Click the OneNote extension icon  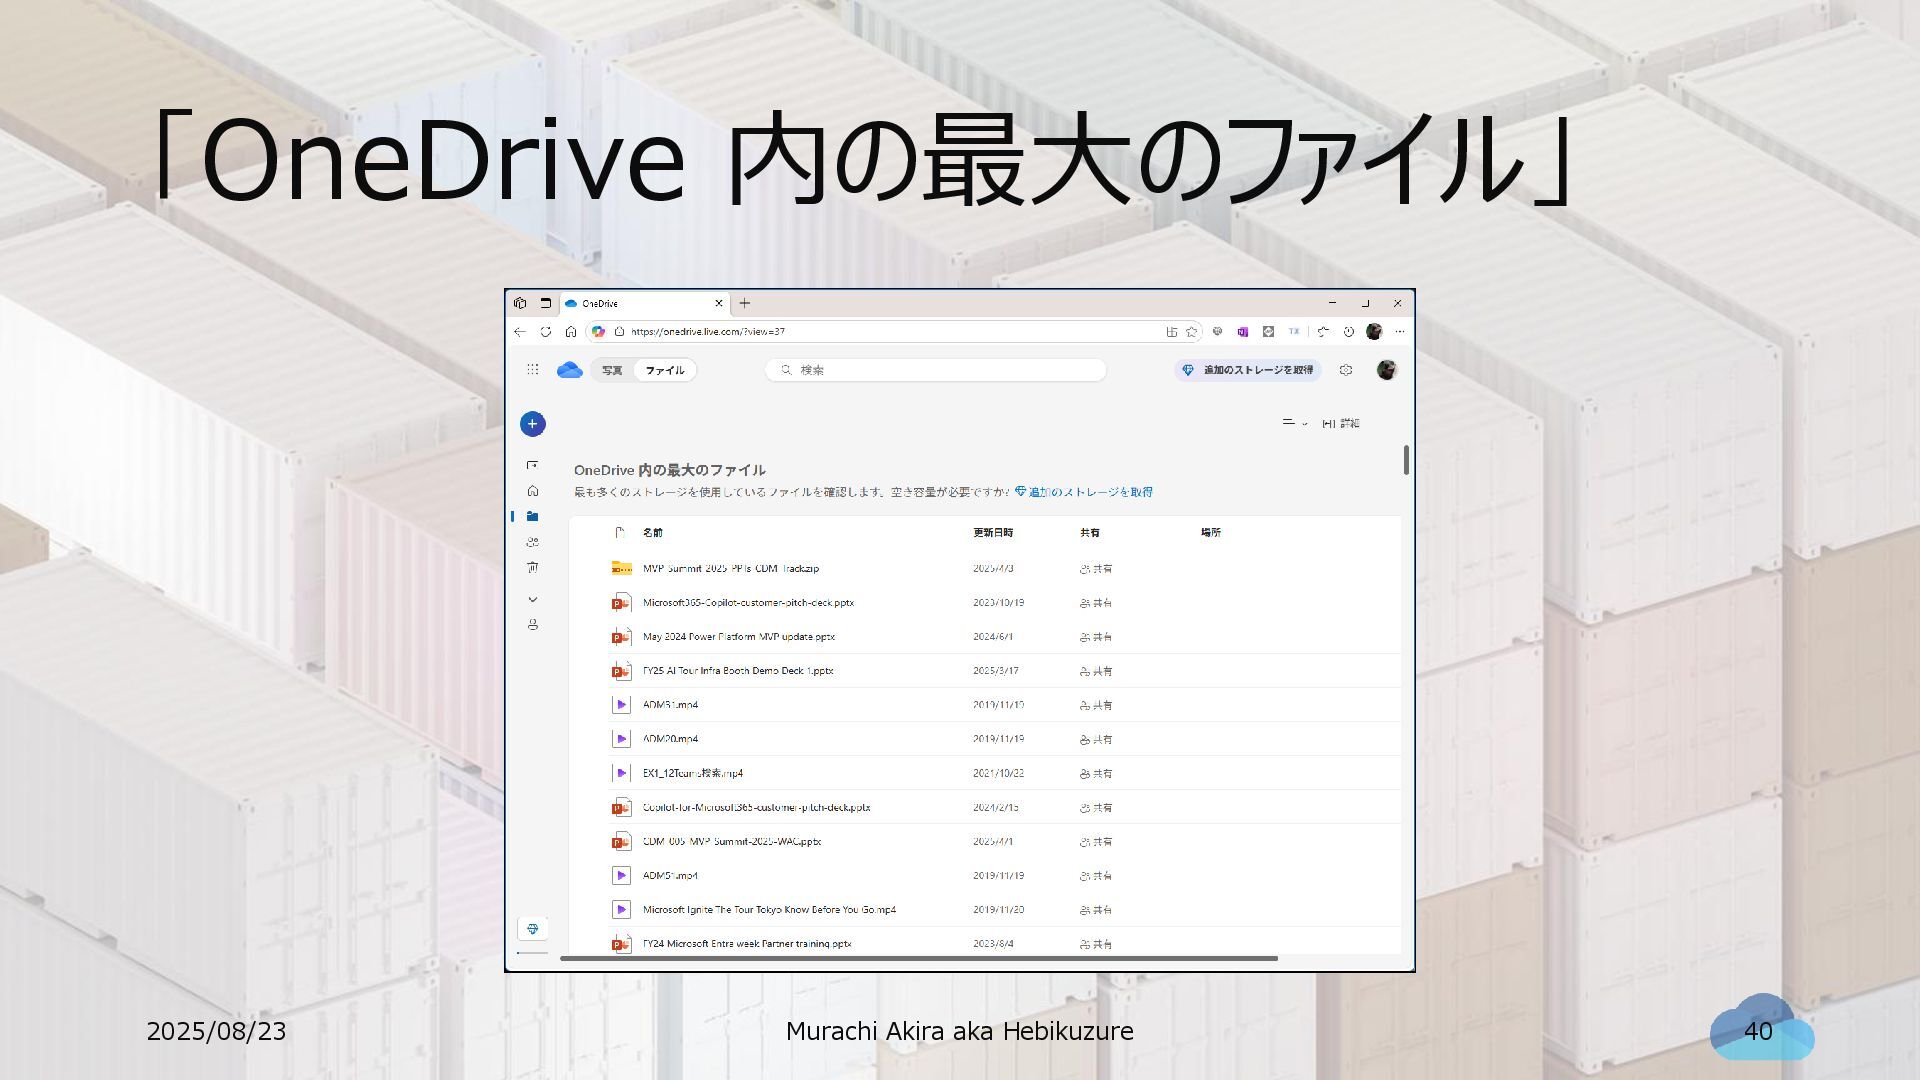click(x=1243, y=332)
